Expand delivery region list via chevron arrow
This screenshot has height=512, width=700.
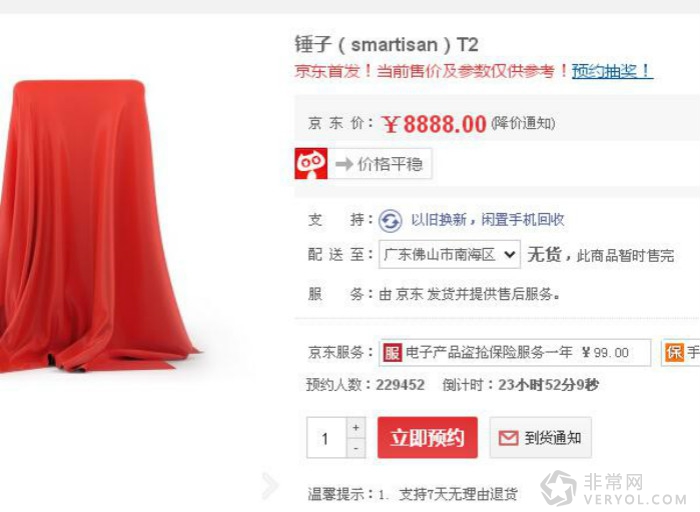pos(509,254)
